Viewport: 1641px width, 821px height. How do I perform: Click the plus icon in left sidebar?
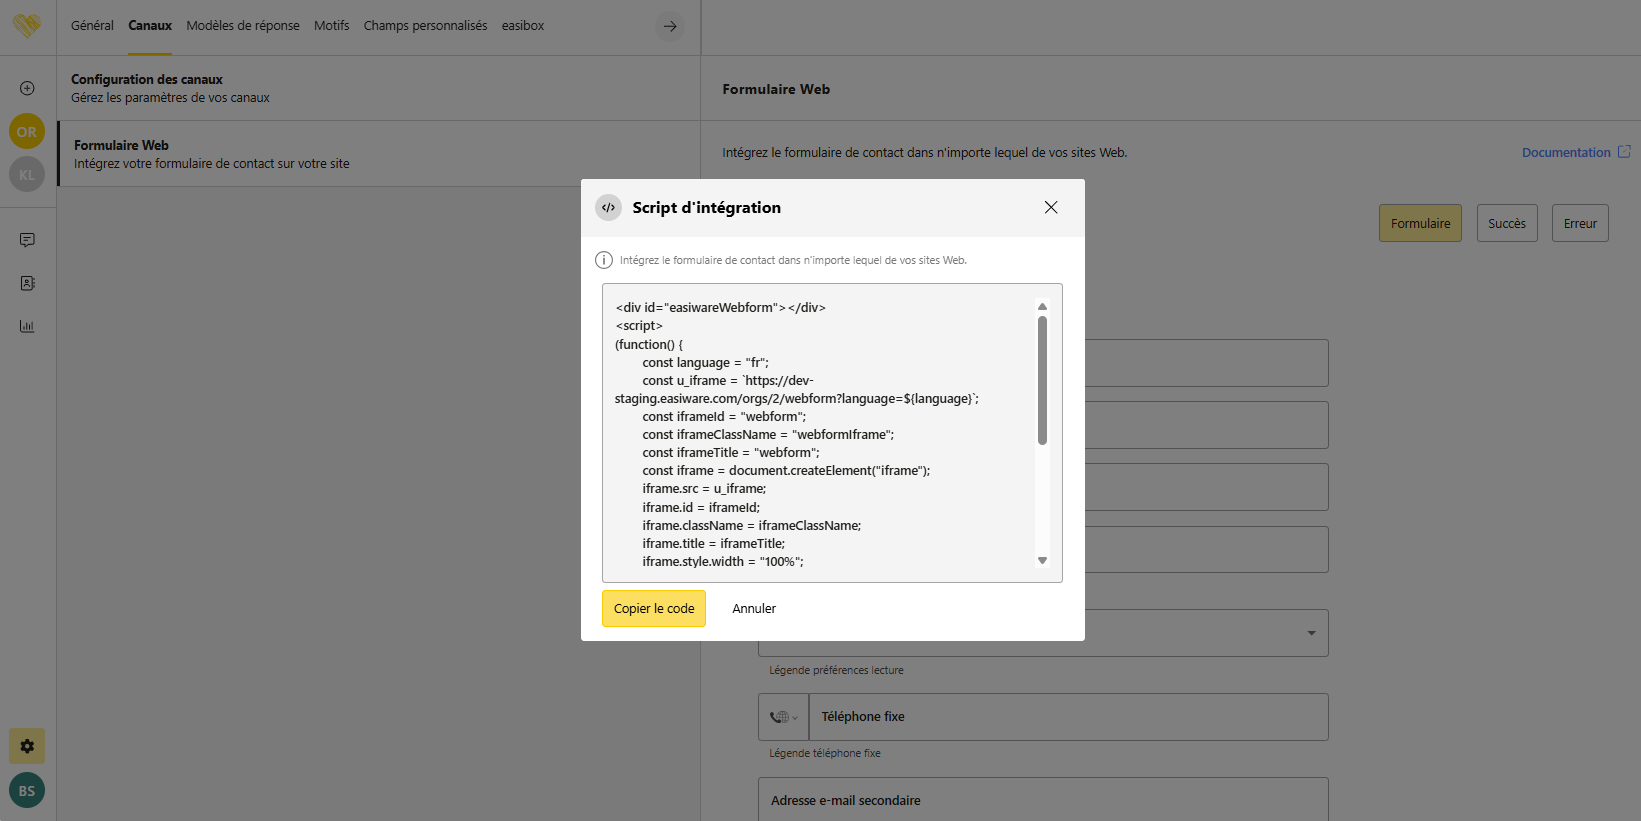tap(27, 88)
